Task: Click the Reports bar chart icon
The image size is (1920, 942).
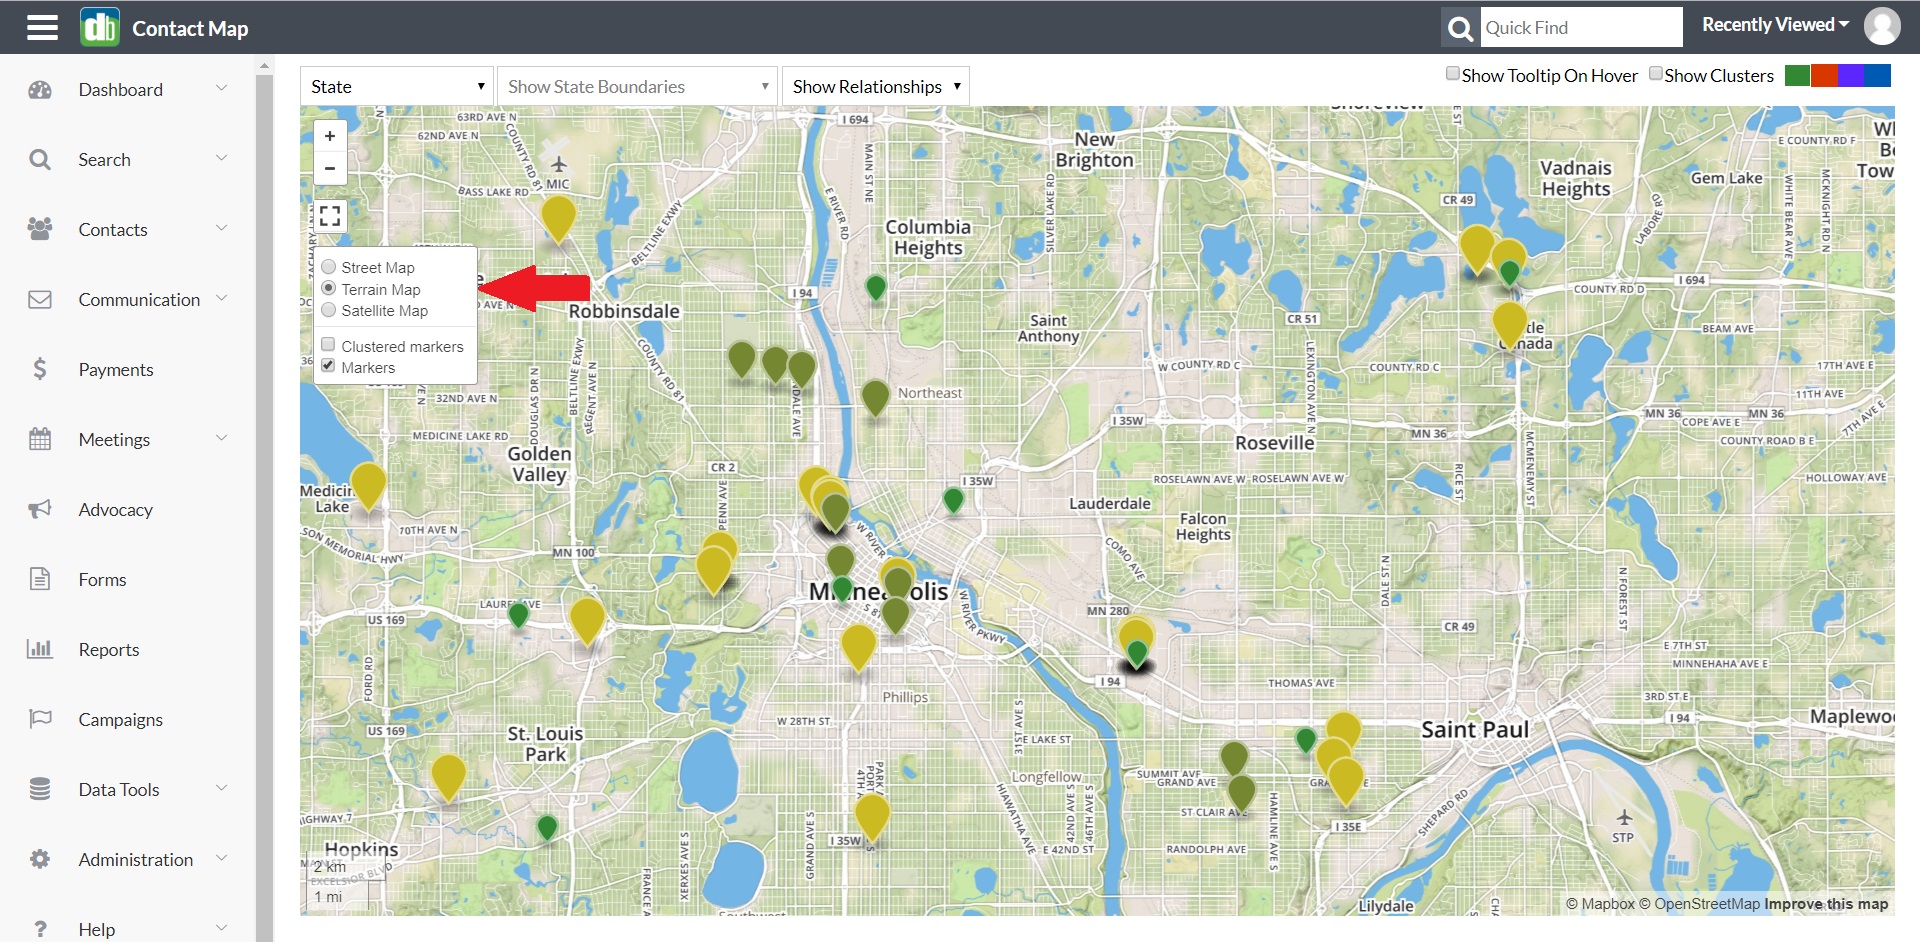Action: [40, 649]
